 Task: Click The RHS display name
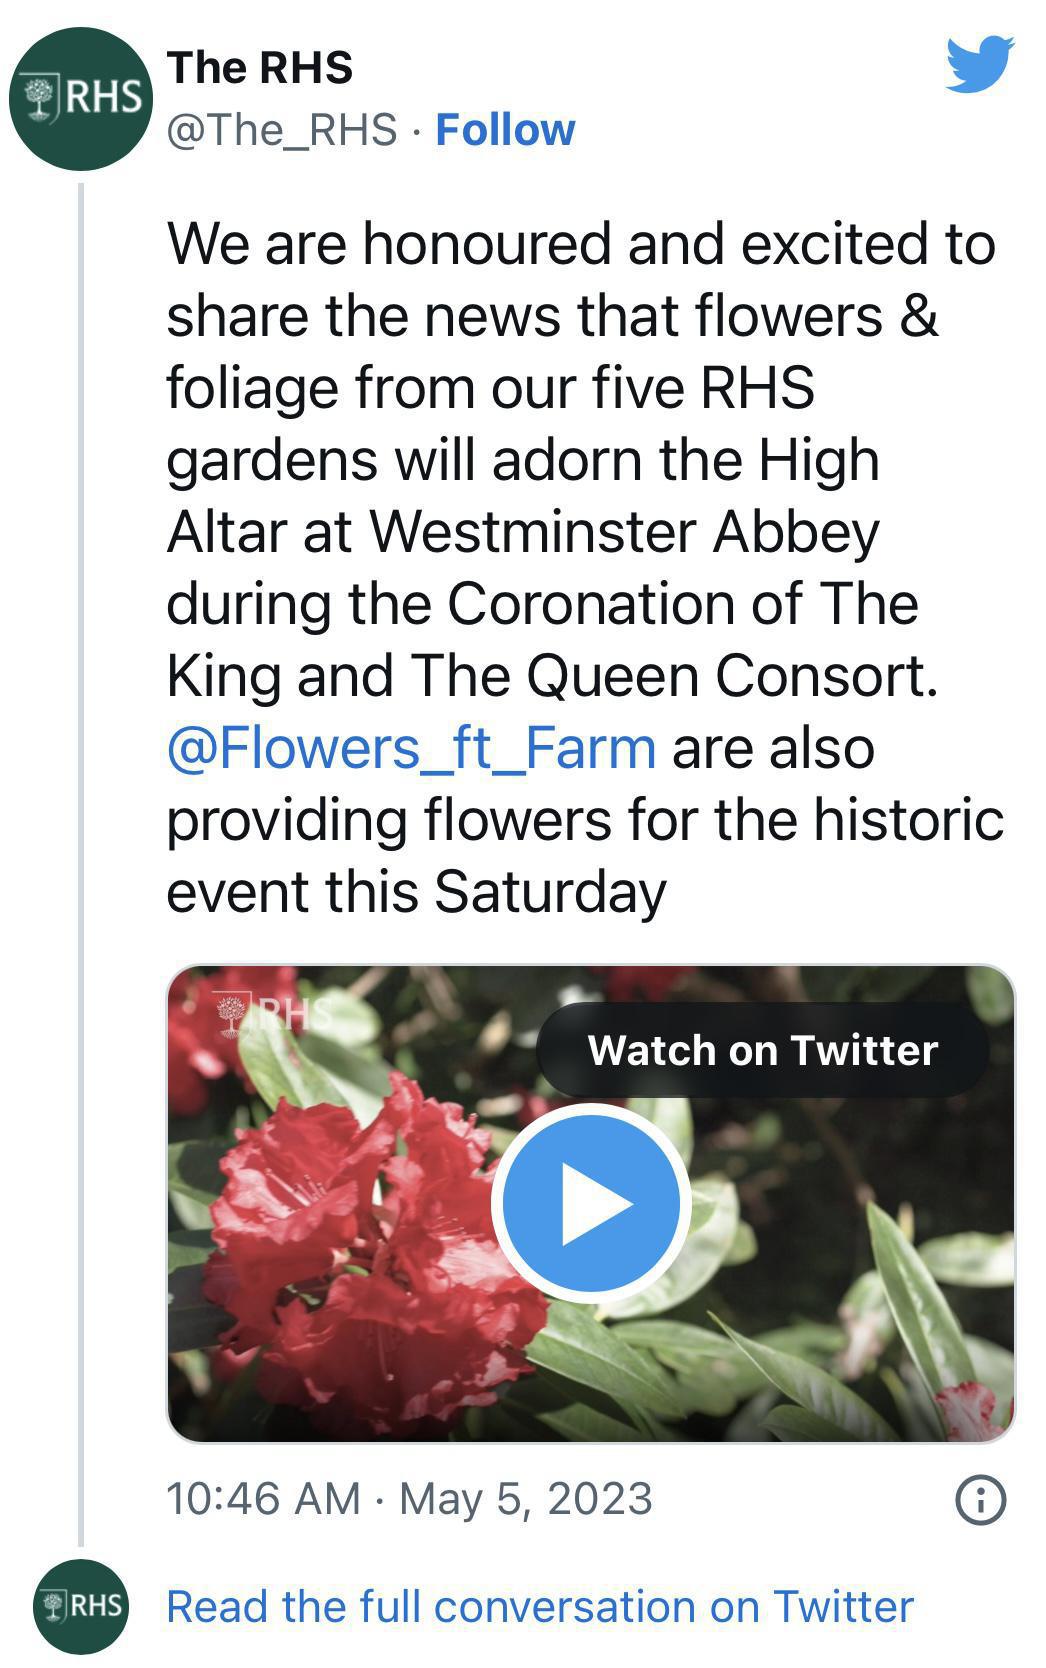click(263, 67)
